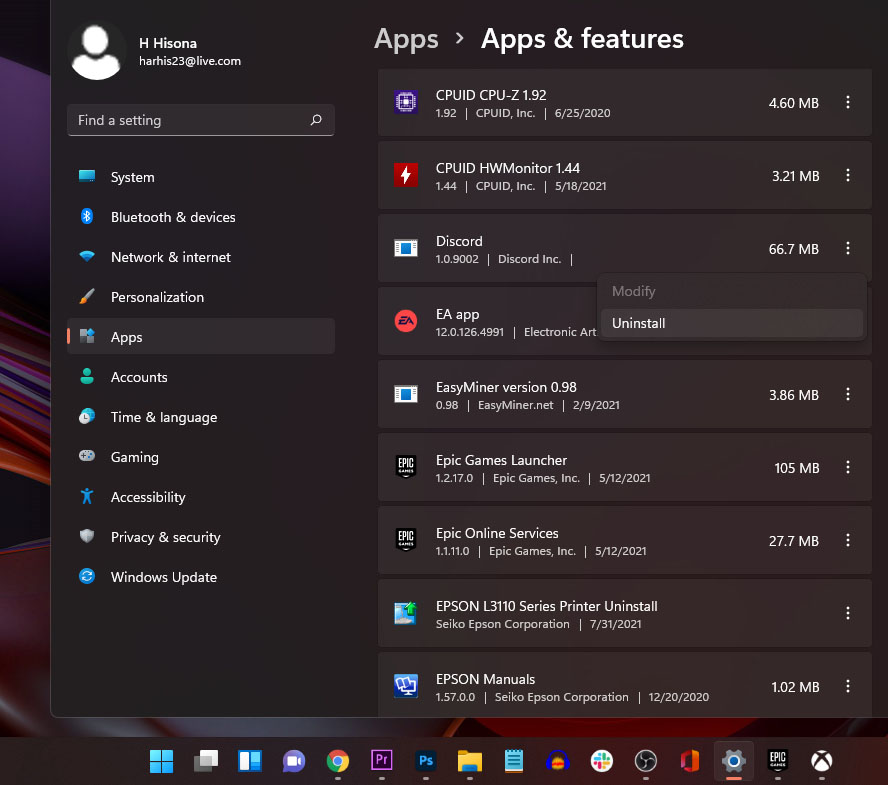Open more options for Epic Online Services
The width and height of the screenshot is (888, 785).
848,540
